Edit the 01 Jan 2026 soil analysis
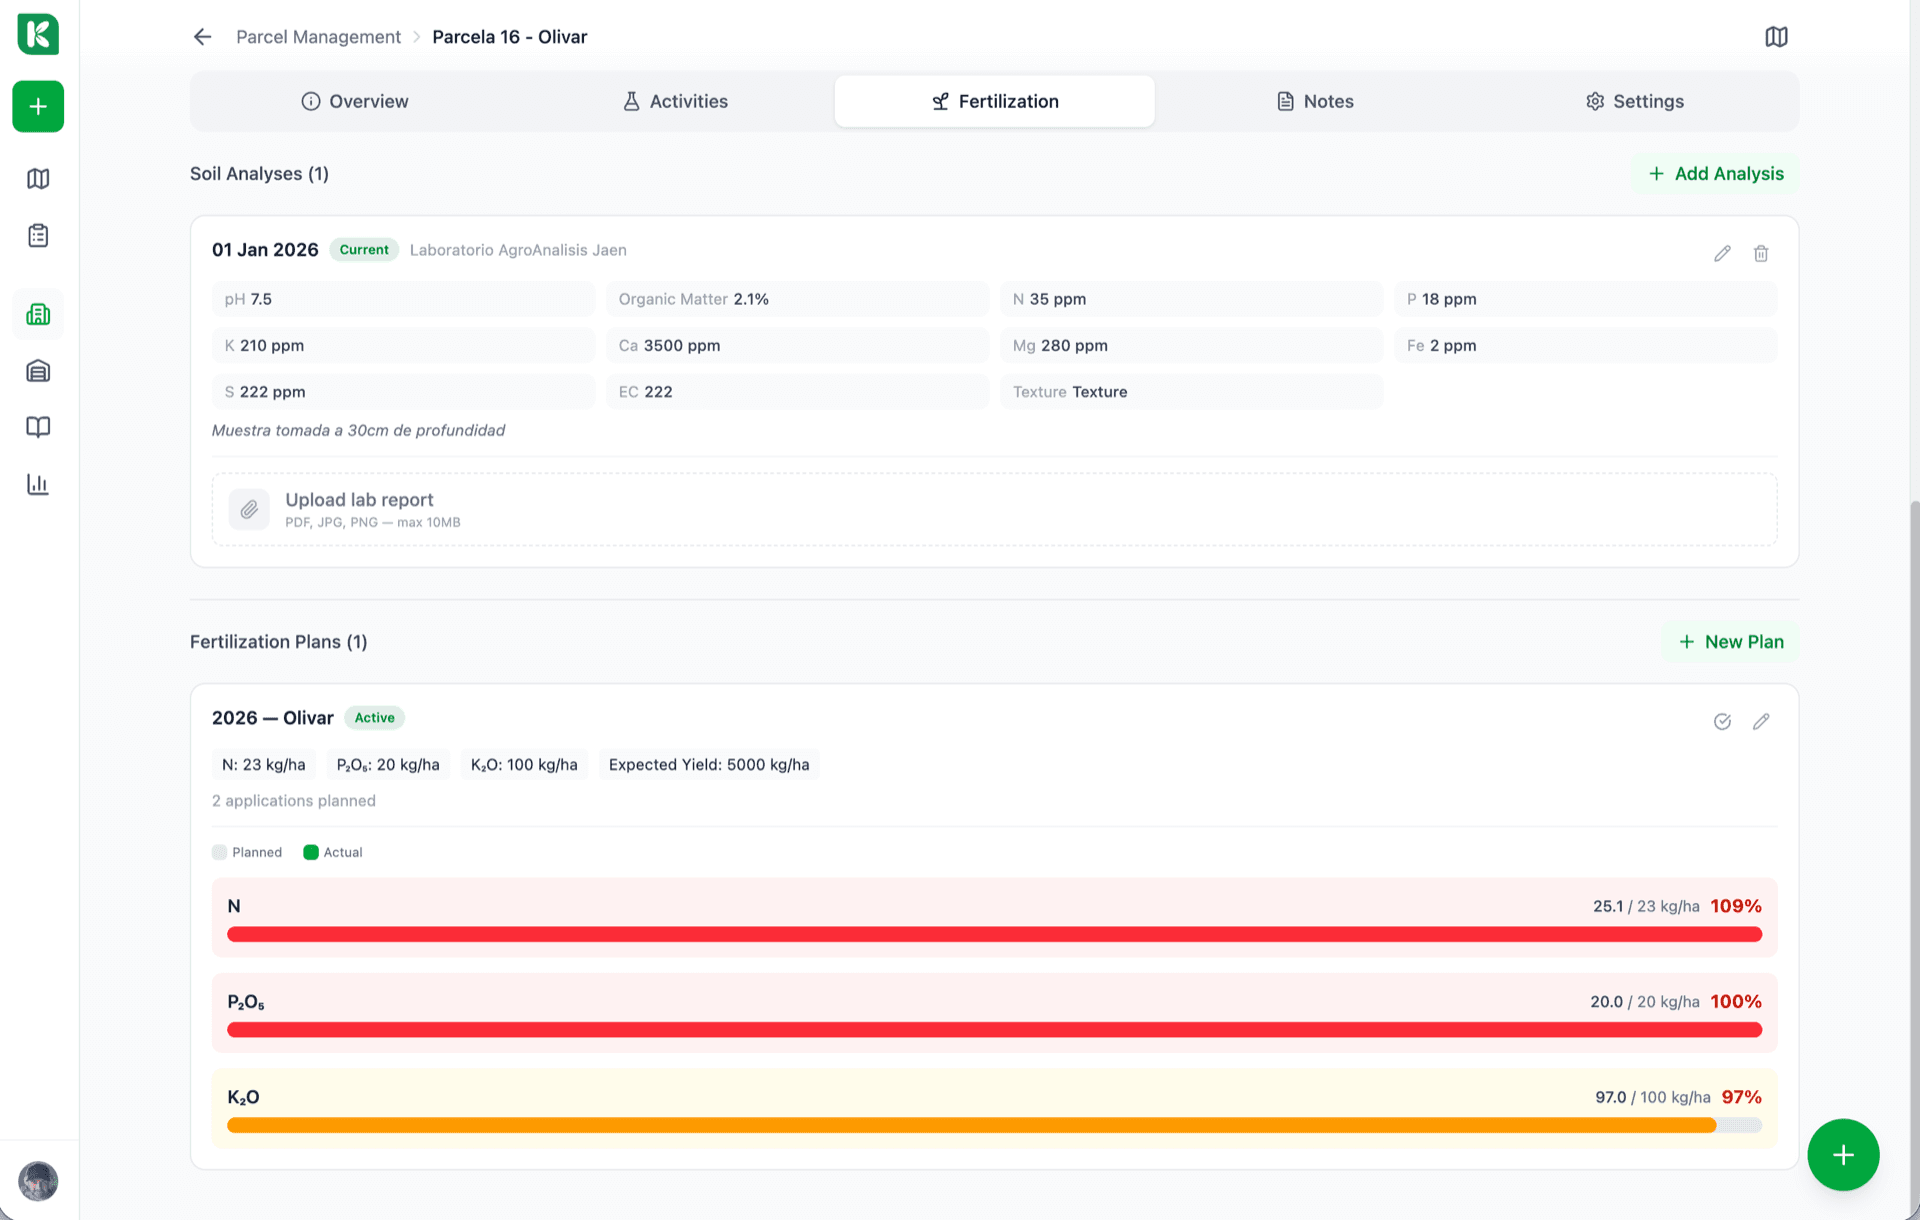1920x1220 pixels. coord(1722,253)
